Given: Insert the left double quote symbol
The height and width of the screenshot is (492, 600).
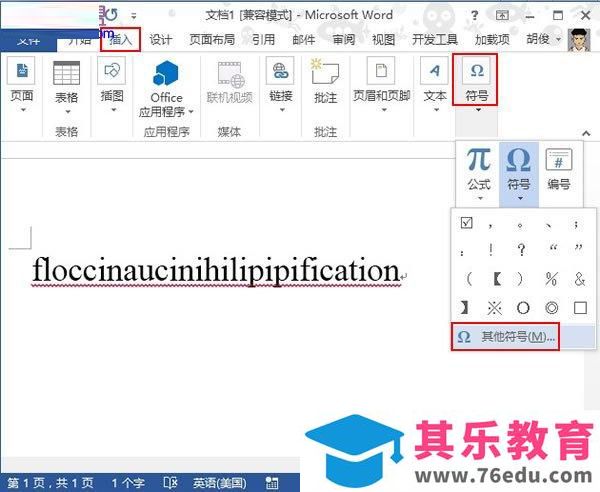Looking at the screenshot, I should coord(553,249).
